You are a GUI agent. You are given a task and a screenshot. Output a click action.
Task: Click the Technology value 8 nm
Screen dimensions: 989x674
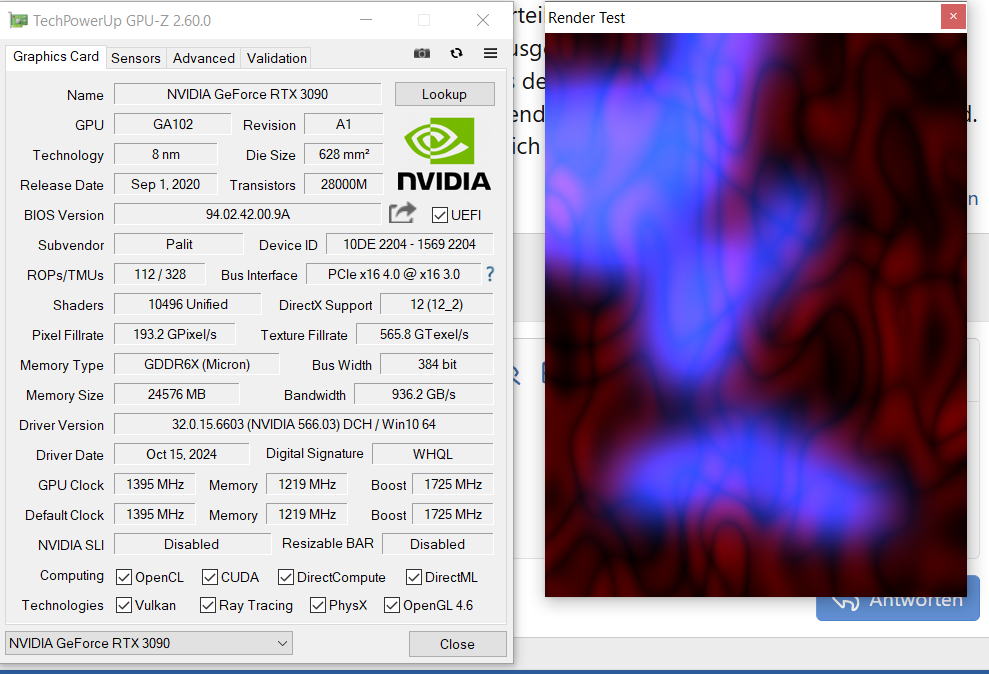165,154
